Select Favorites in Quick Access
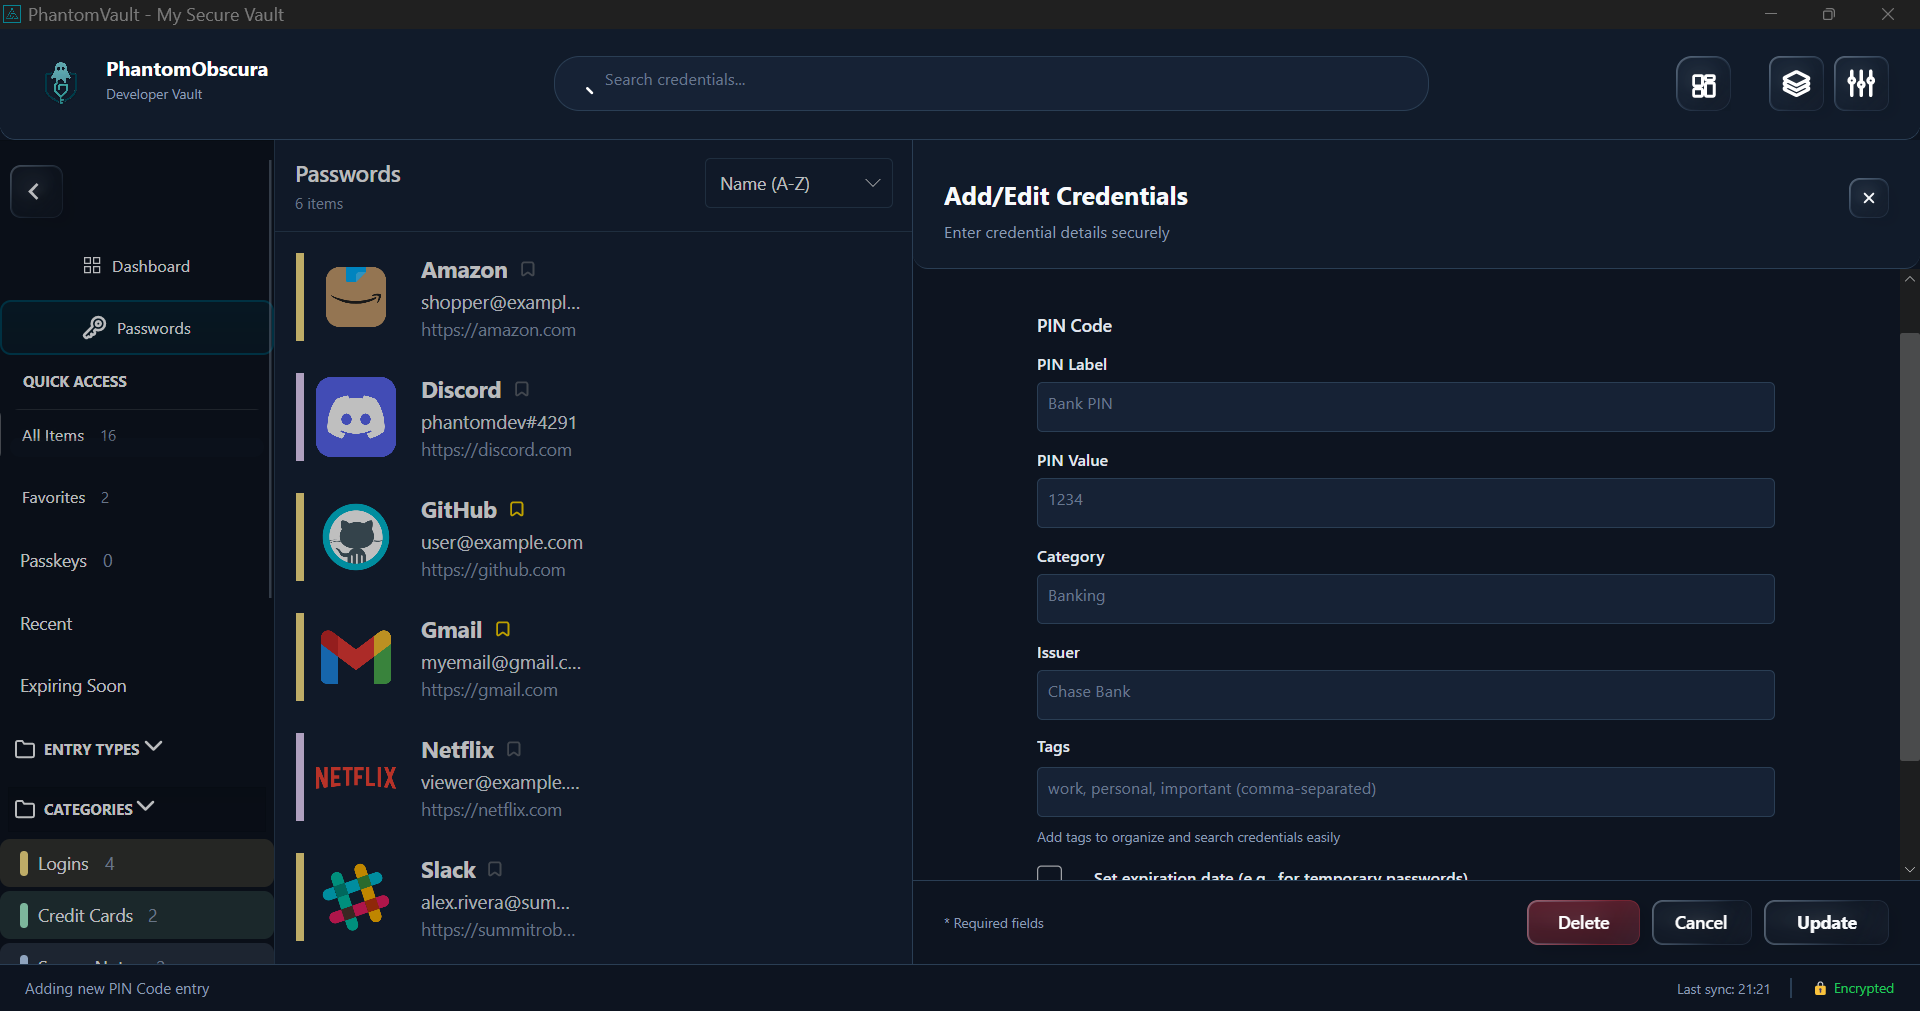Viewport: 1920px width, 1011px height. click(54, 498)
